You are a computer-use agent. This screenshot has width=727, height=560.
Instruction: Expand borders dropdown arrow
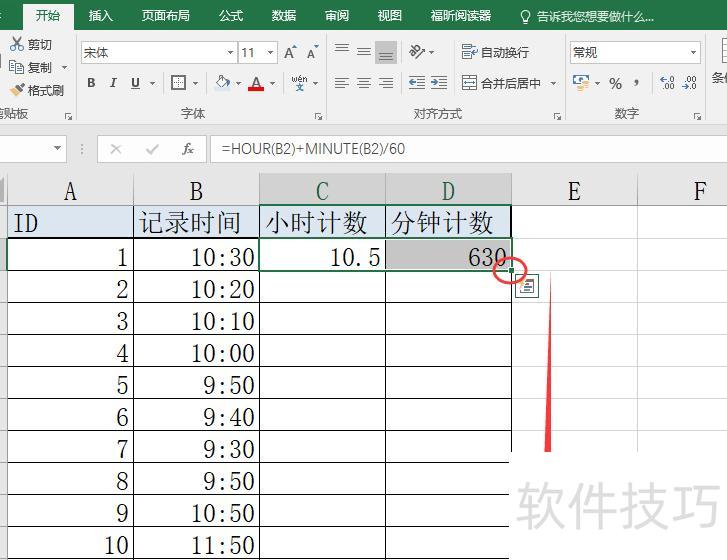pos(195,83)
